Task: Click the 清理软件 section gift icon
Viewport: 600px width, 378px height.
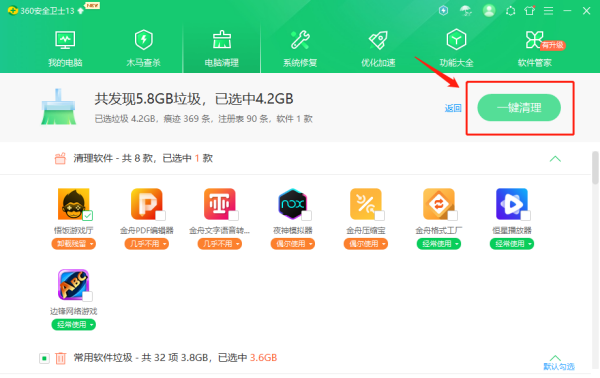Action: click(x=60, y=158)
